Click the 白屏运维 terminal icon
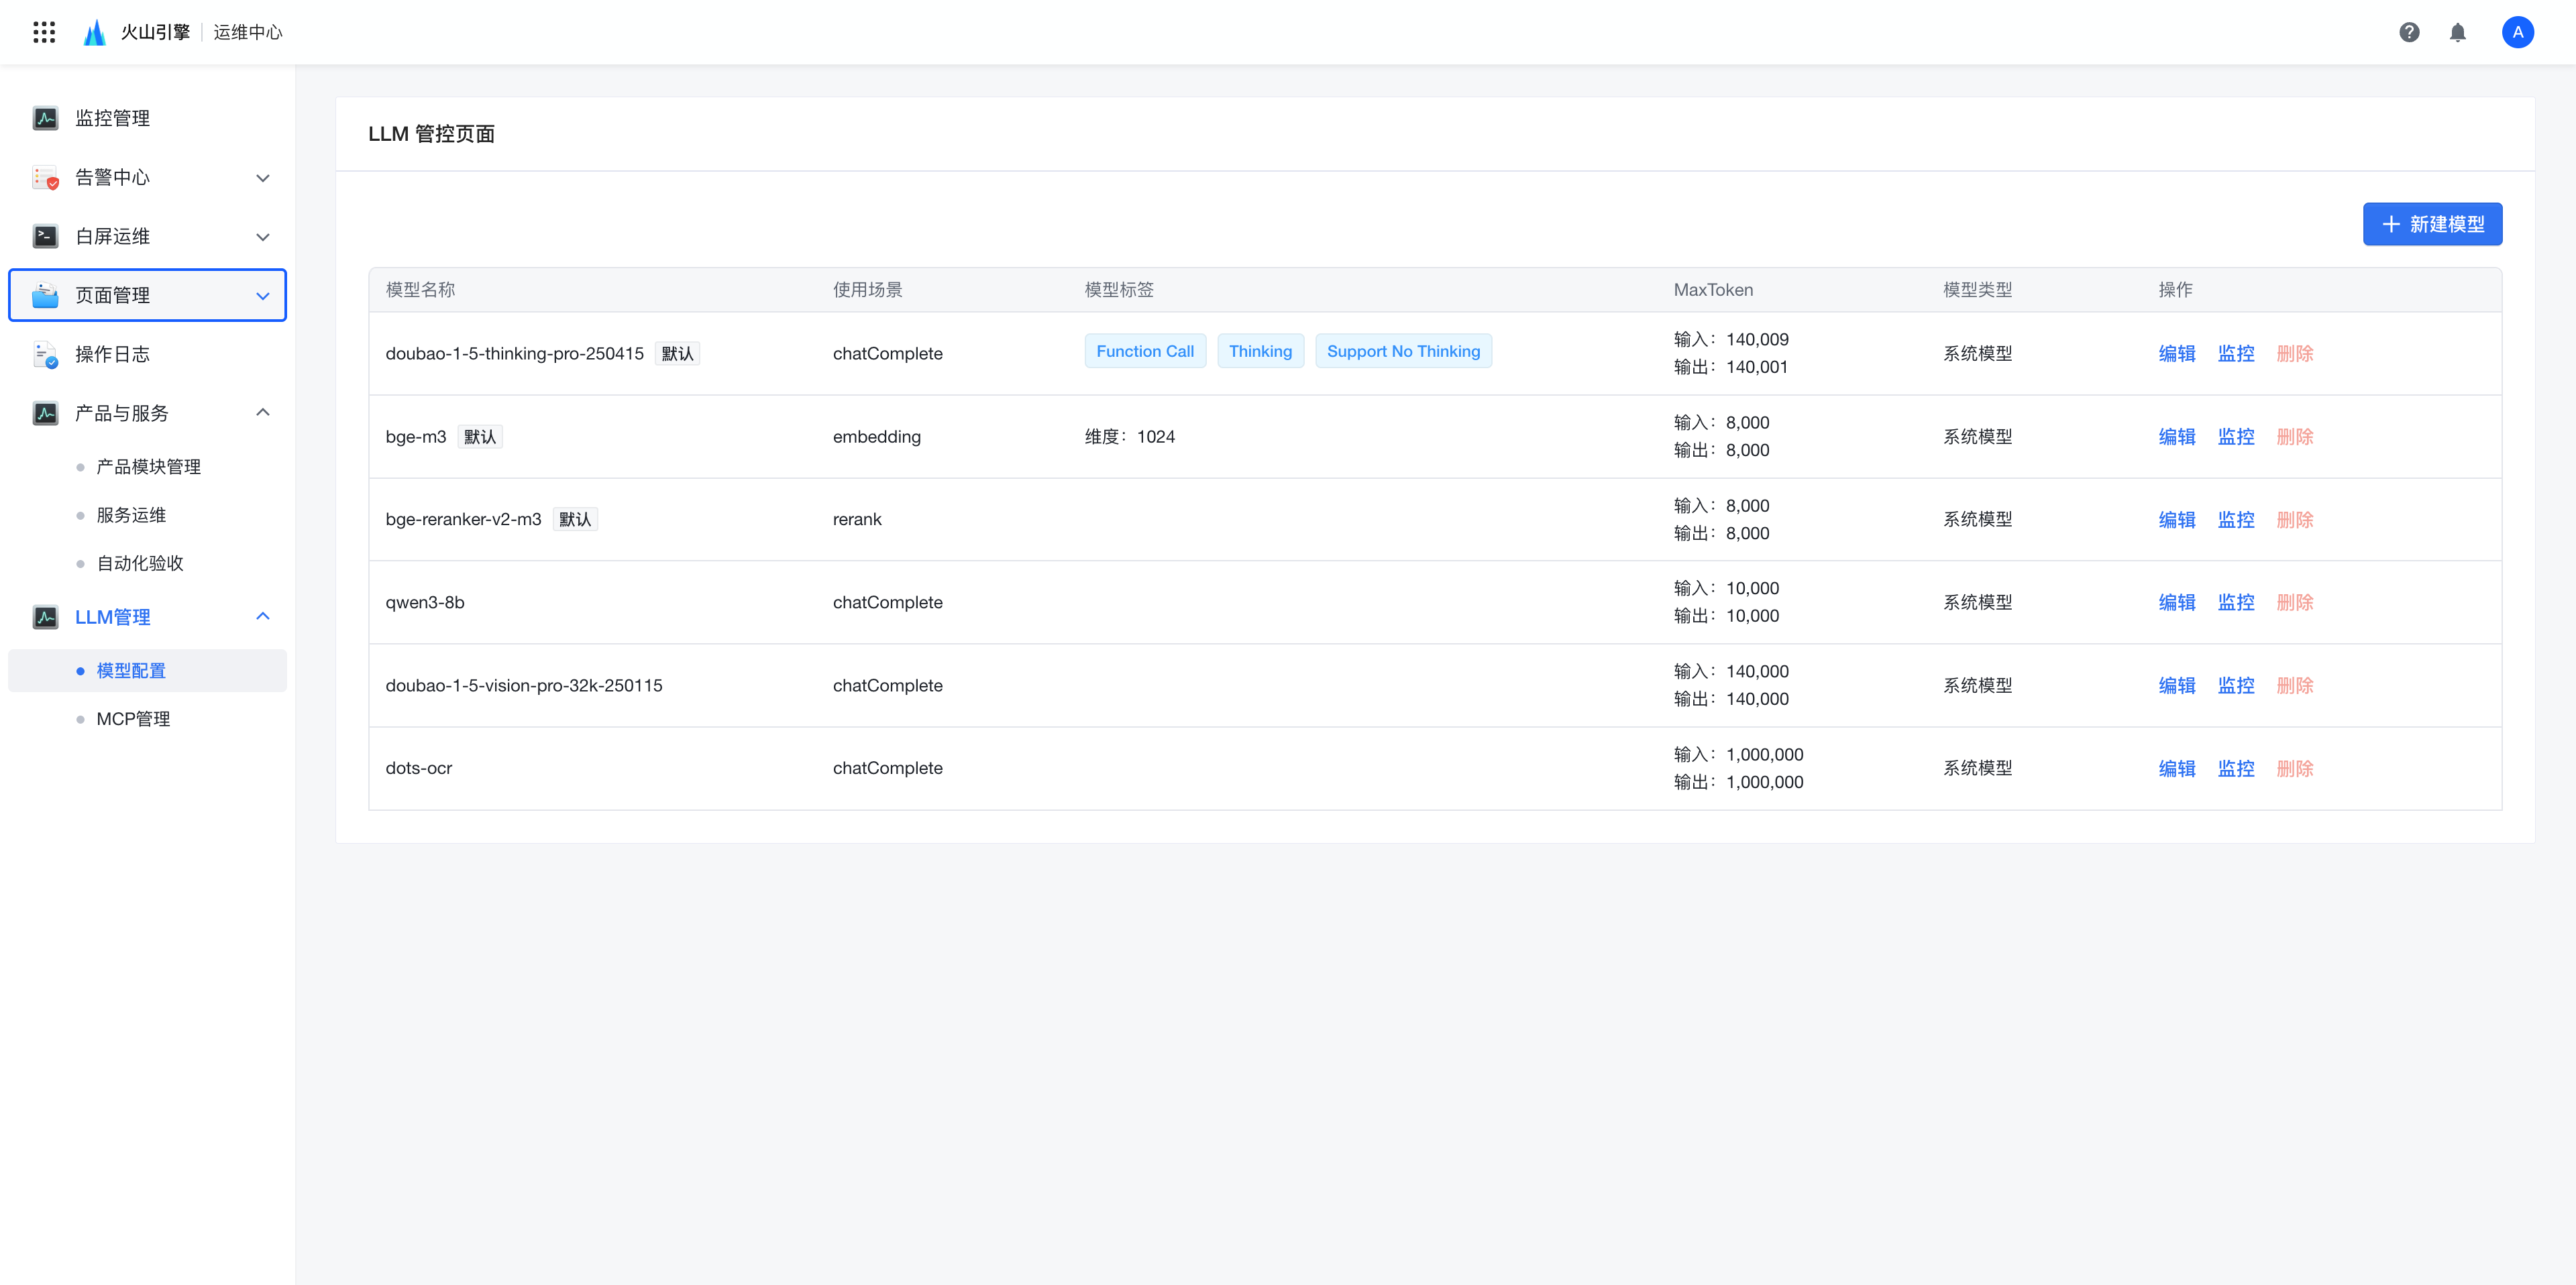The image size is (2576, 1285). [x=45, y=236]
